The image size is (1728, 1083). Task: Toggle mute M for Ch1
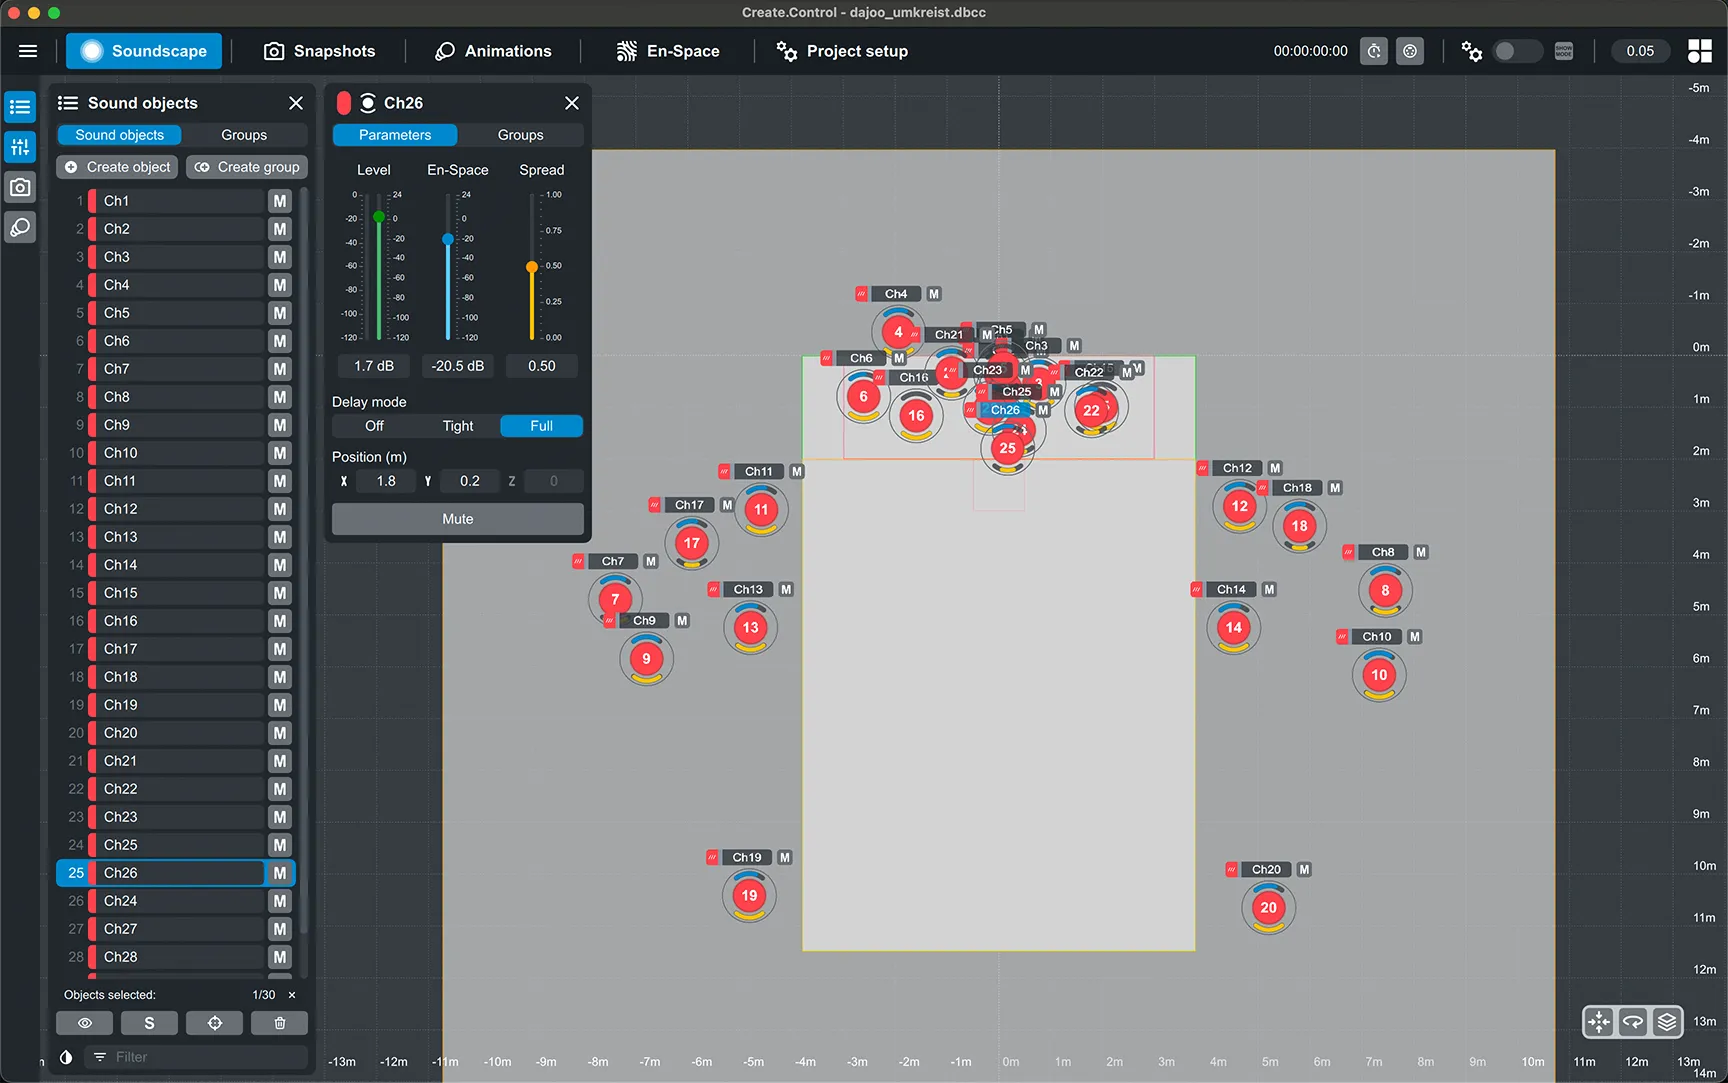click(x=280, y=201)
